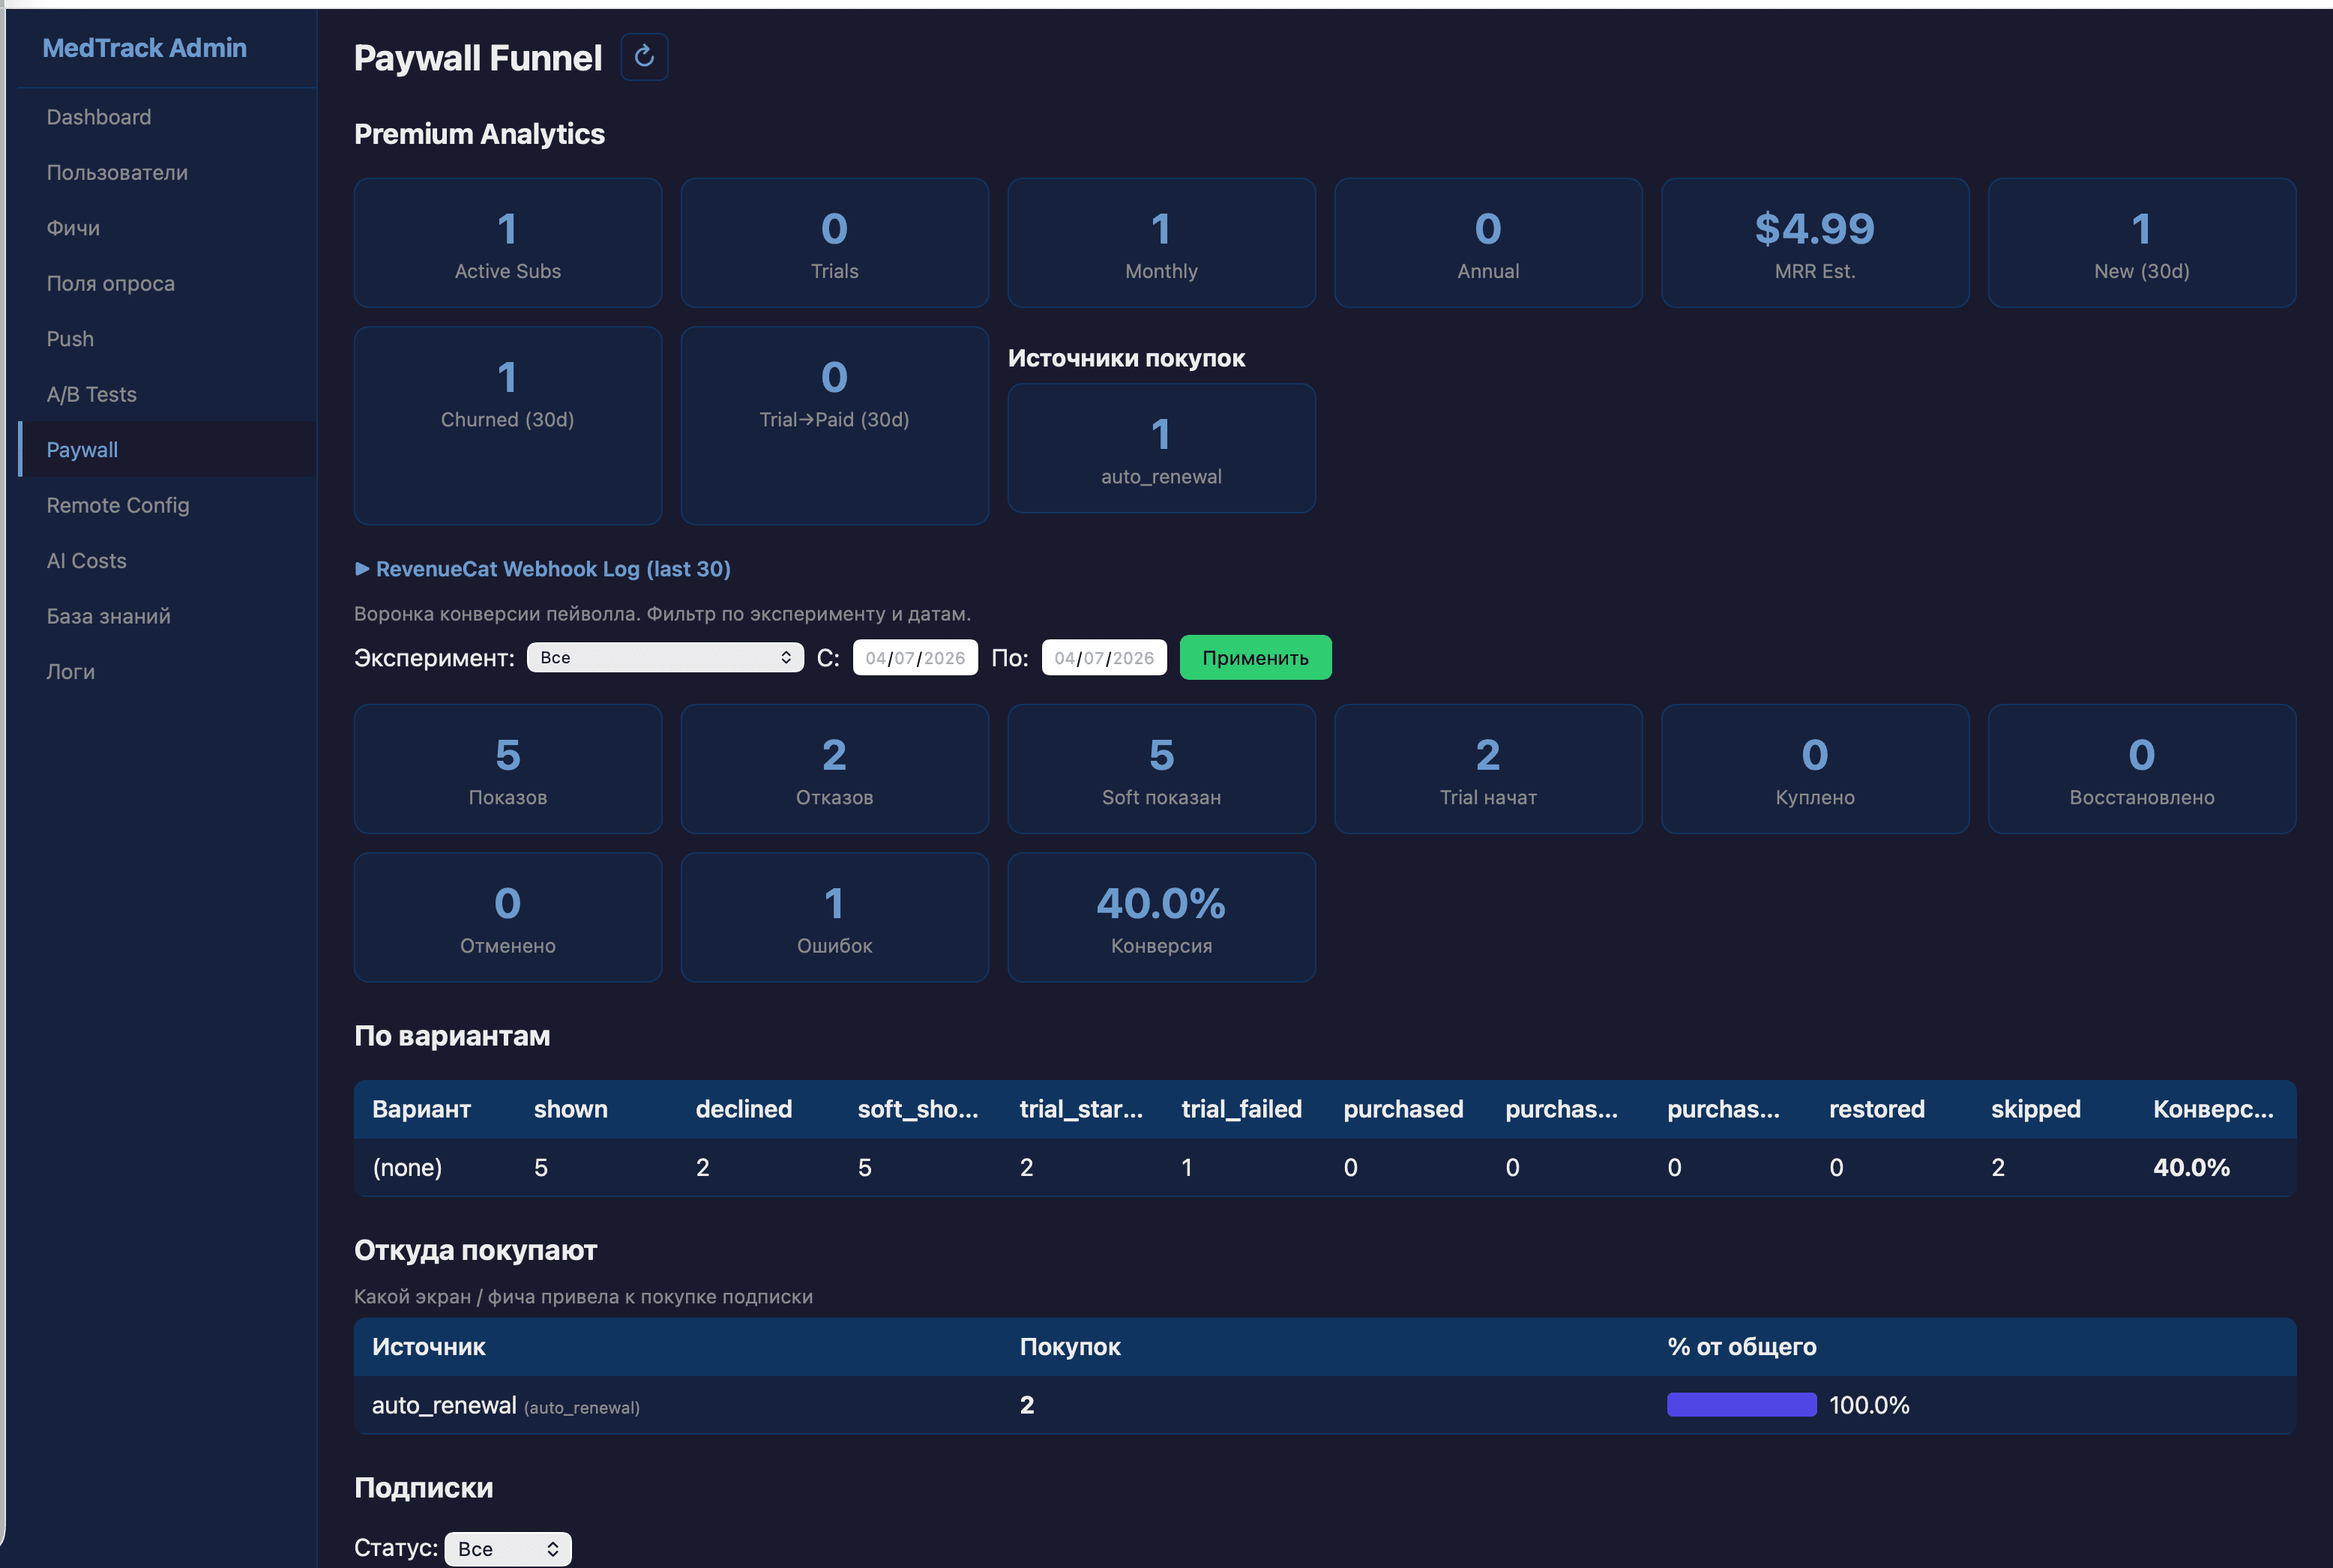
Task: Expand the RevenueCat Webhook Log section
Action: tap(543, 569)
